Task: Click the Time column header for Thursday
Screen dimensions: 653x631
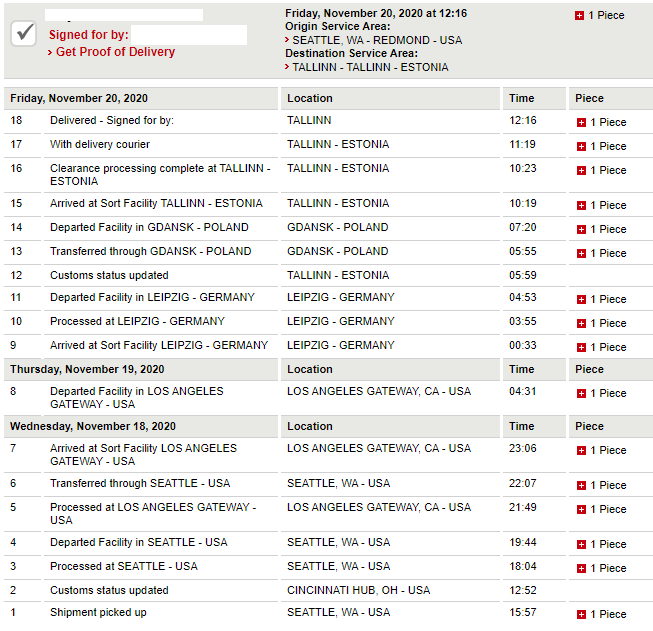Action: (521, 369)
